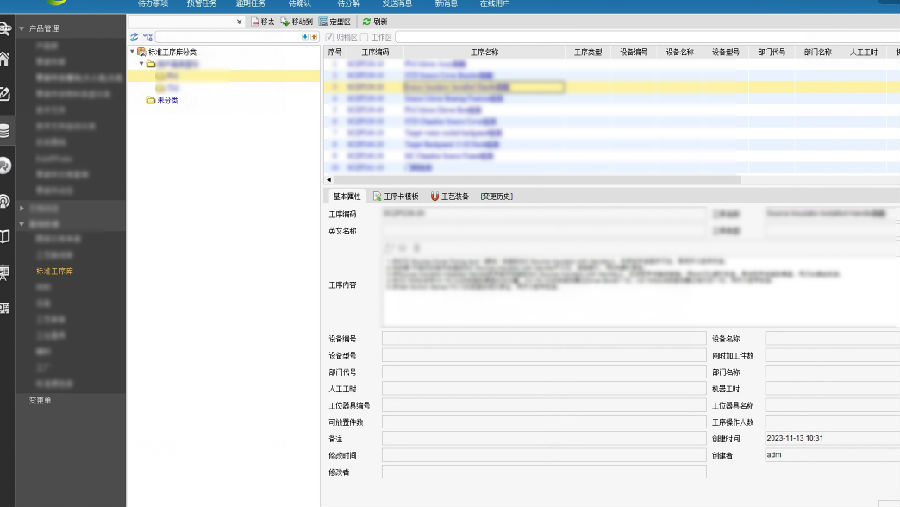Toggle the 归档区 checkbox
Viewport: 900px width, 507px height.
329,37
